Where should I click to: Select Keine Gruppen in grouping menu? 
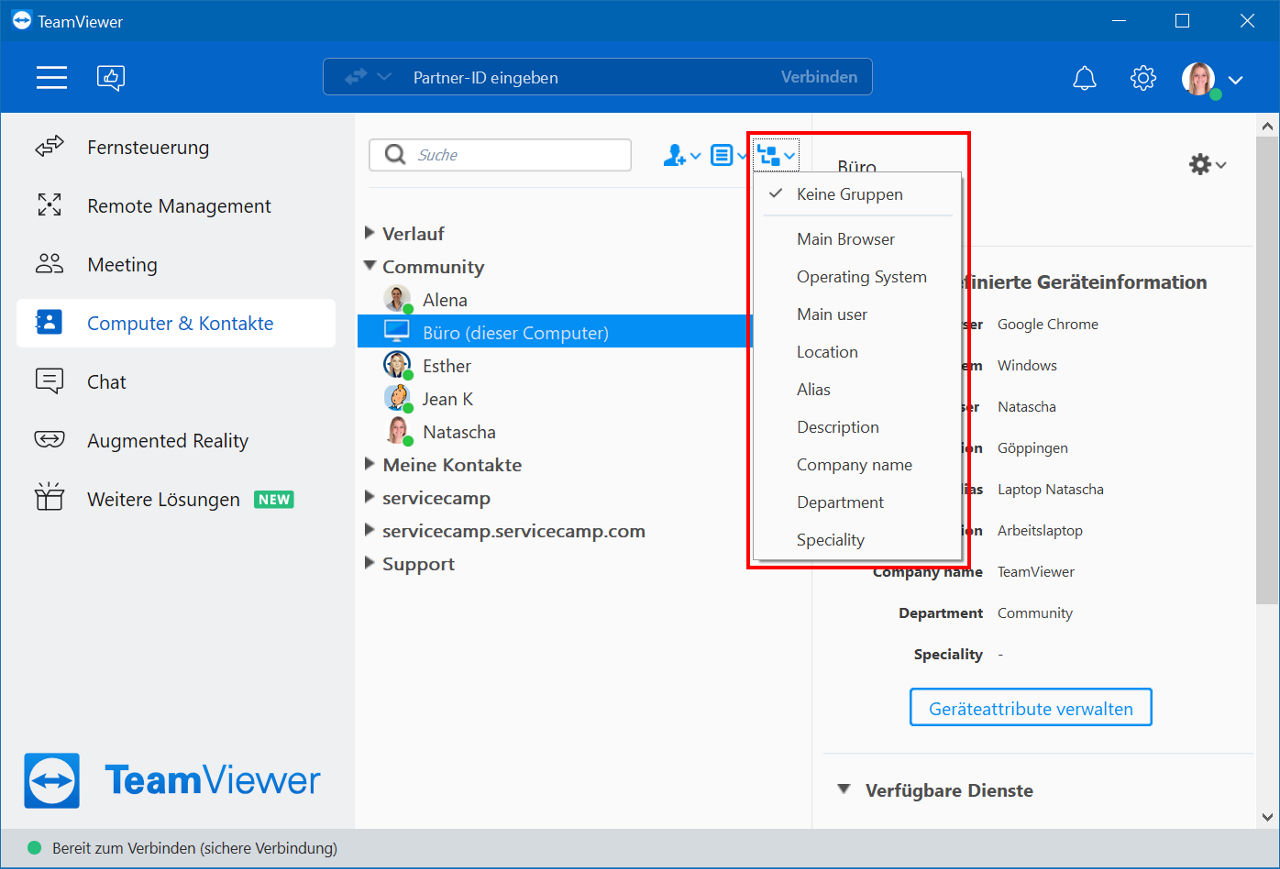click(x=857, y=194)
